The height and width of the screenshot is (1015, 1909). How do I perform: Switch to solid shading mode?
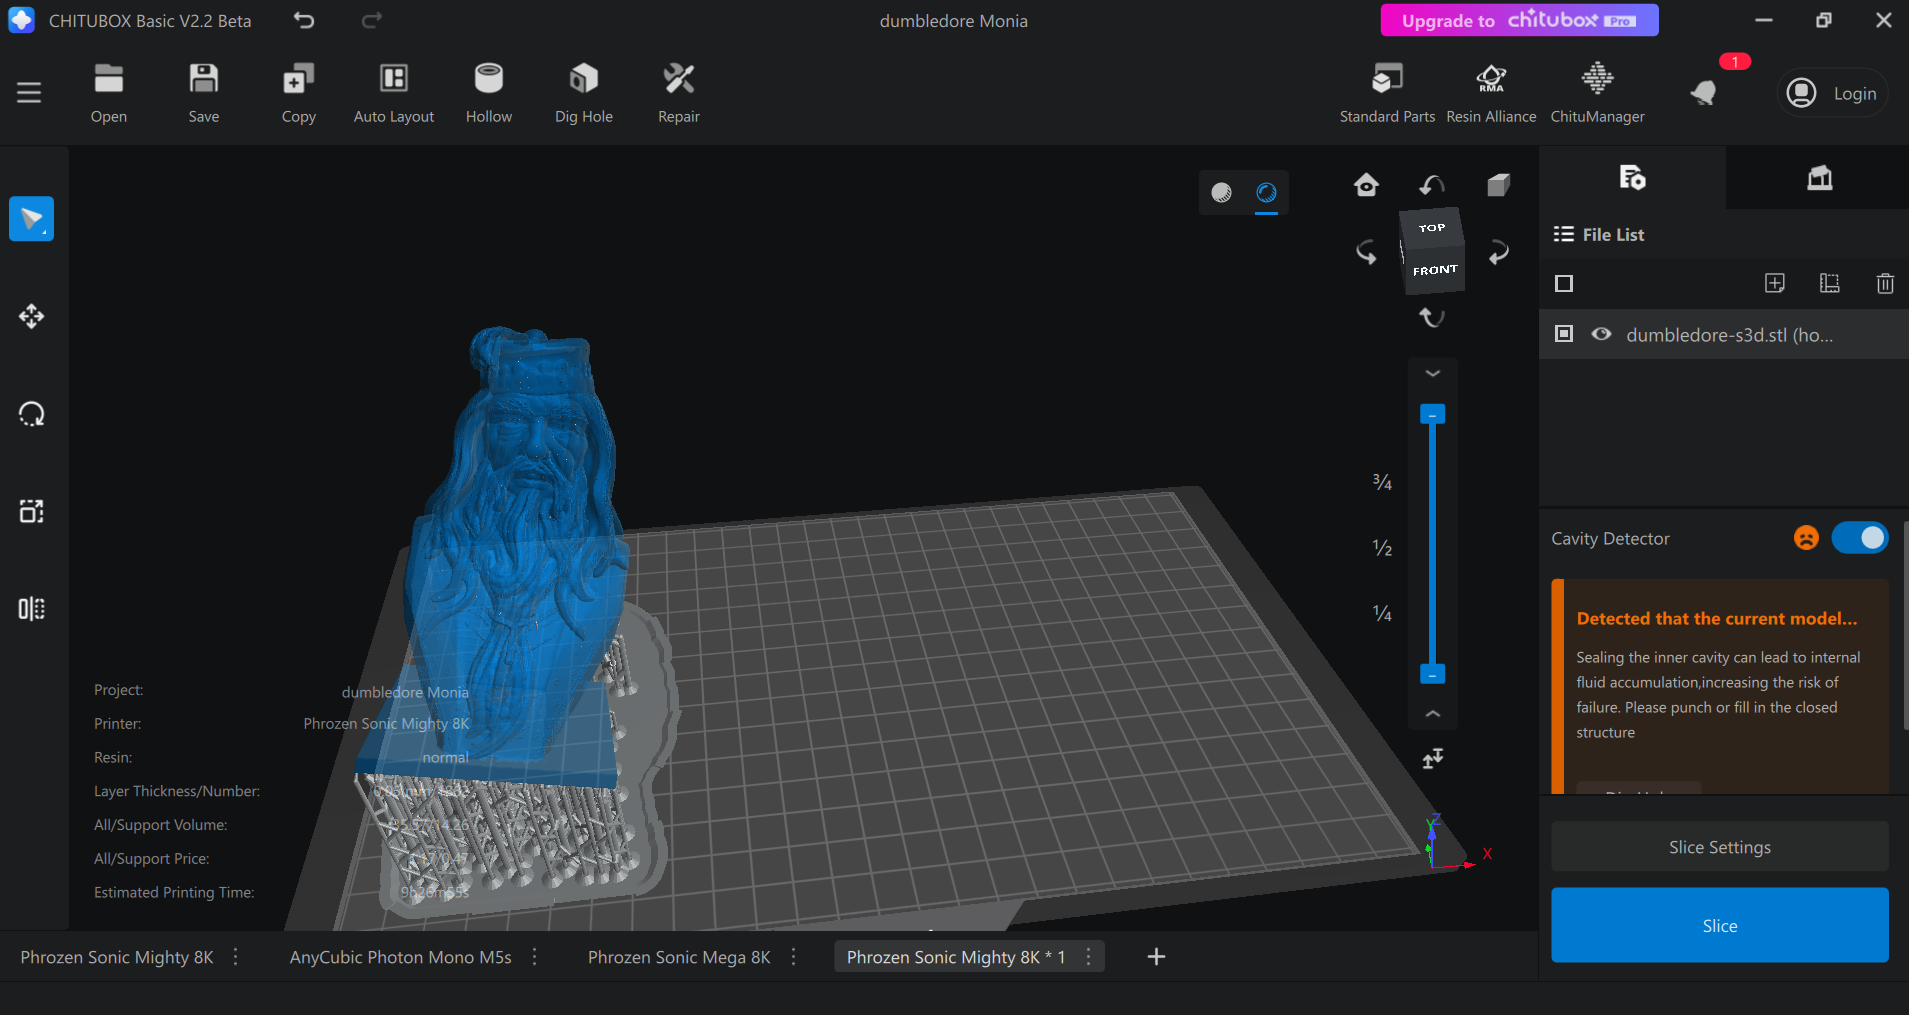pos(1222,192)
